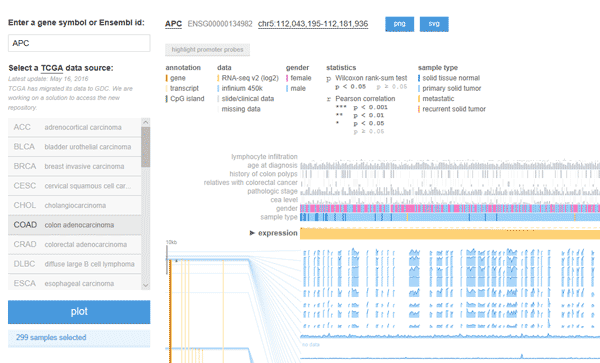Open the chr5 genomic coordinates link
The height and width of the screenshot is (363, 600).
pos(313,24)
